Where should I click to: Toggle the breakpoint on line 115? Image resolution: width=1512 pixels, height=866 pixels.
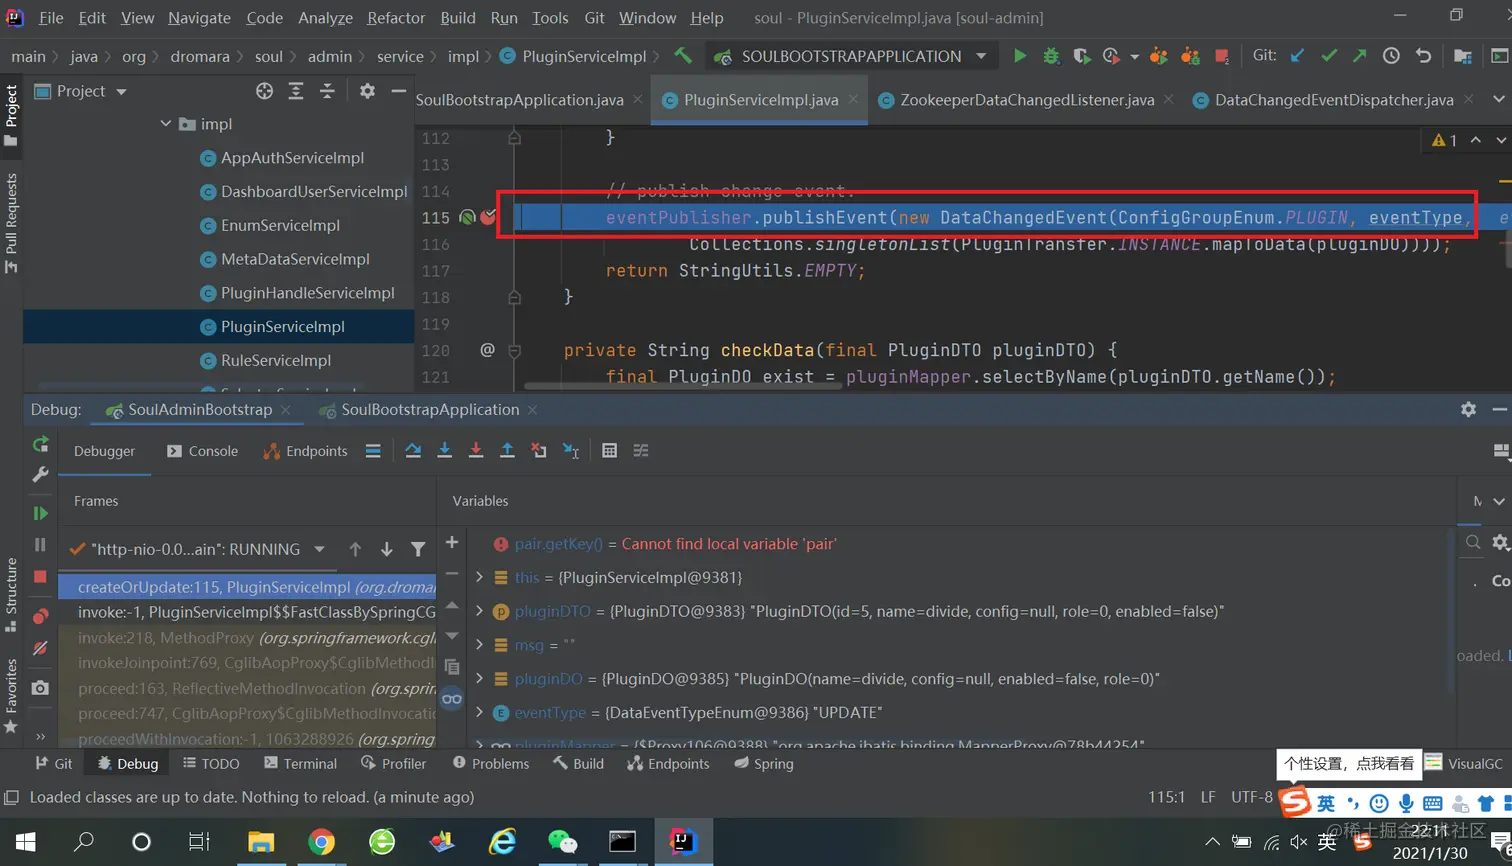click(488, 217)
